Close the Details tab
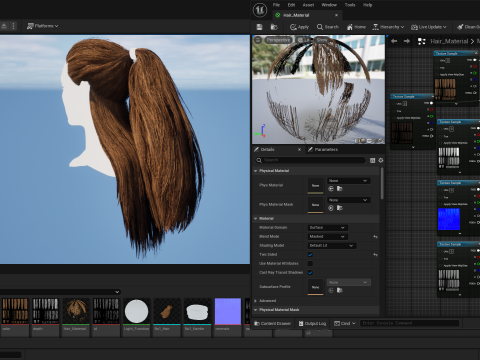The height and width of the screenshot is (360, 480). coord(299,149)
